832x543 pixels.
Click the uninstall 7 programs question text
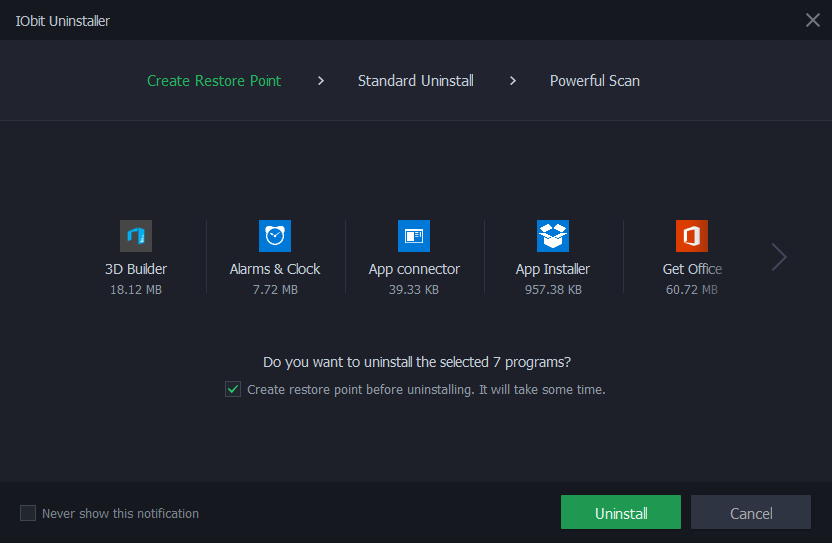tap(417, 362)
